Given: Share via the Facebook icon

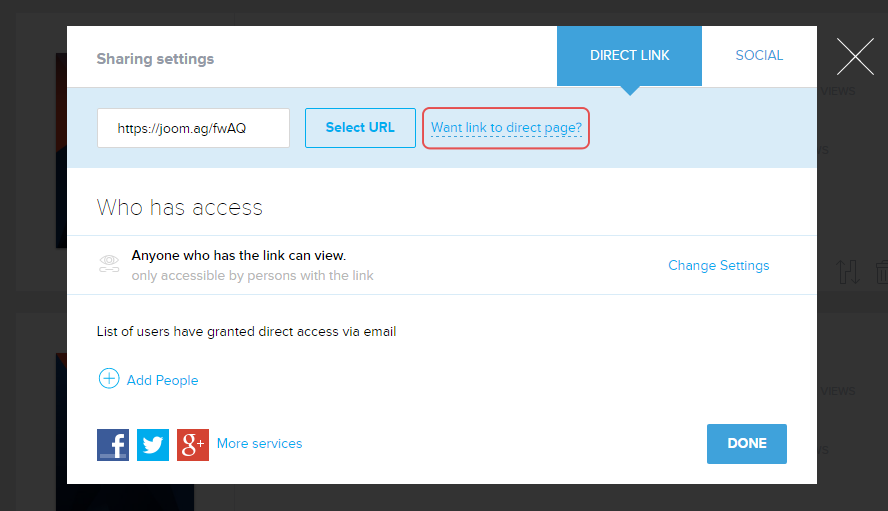Looking at the screenshot, I should click(113, 444).
